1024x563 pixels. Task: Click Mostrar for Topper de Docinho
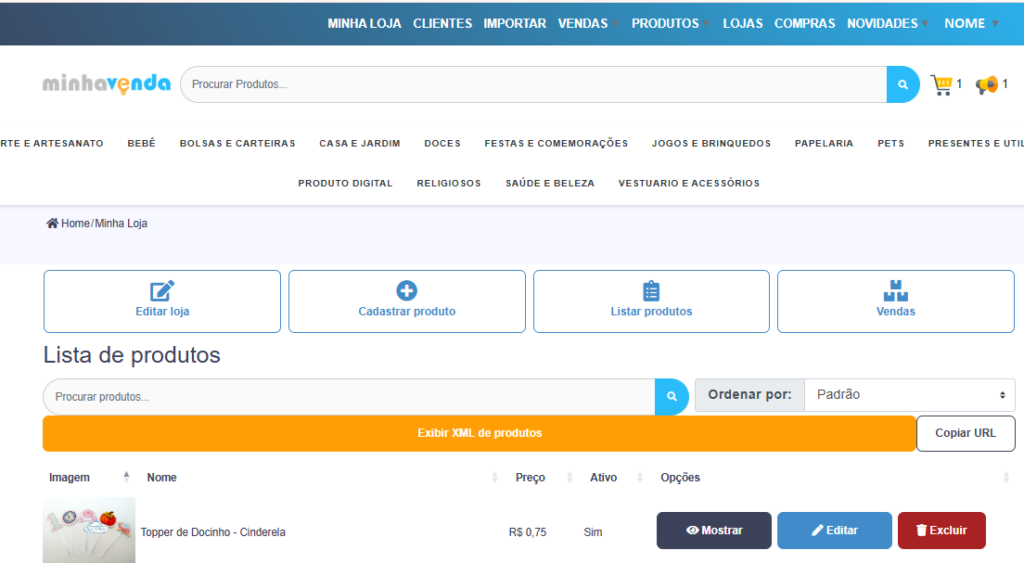714,530
